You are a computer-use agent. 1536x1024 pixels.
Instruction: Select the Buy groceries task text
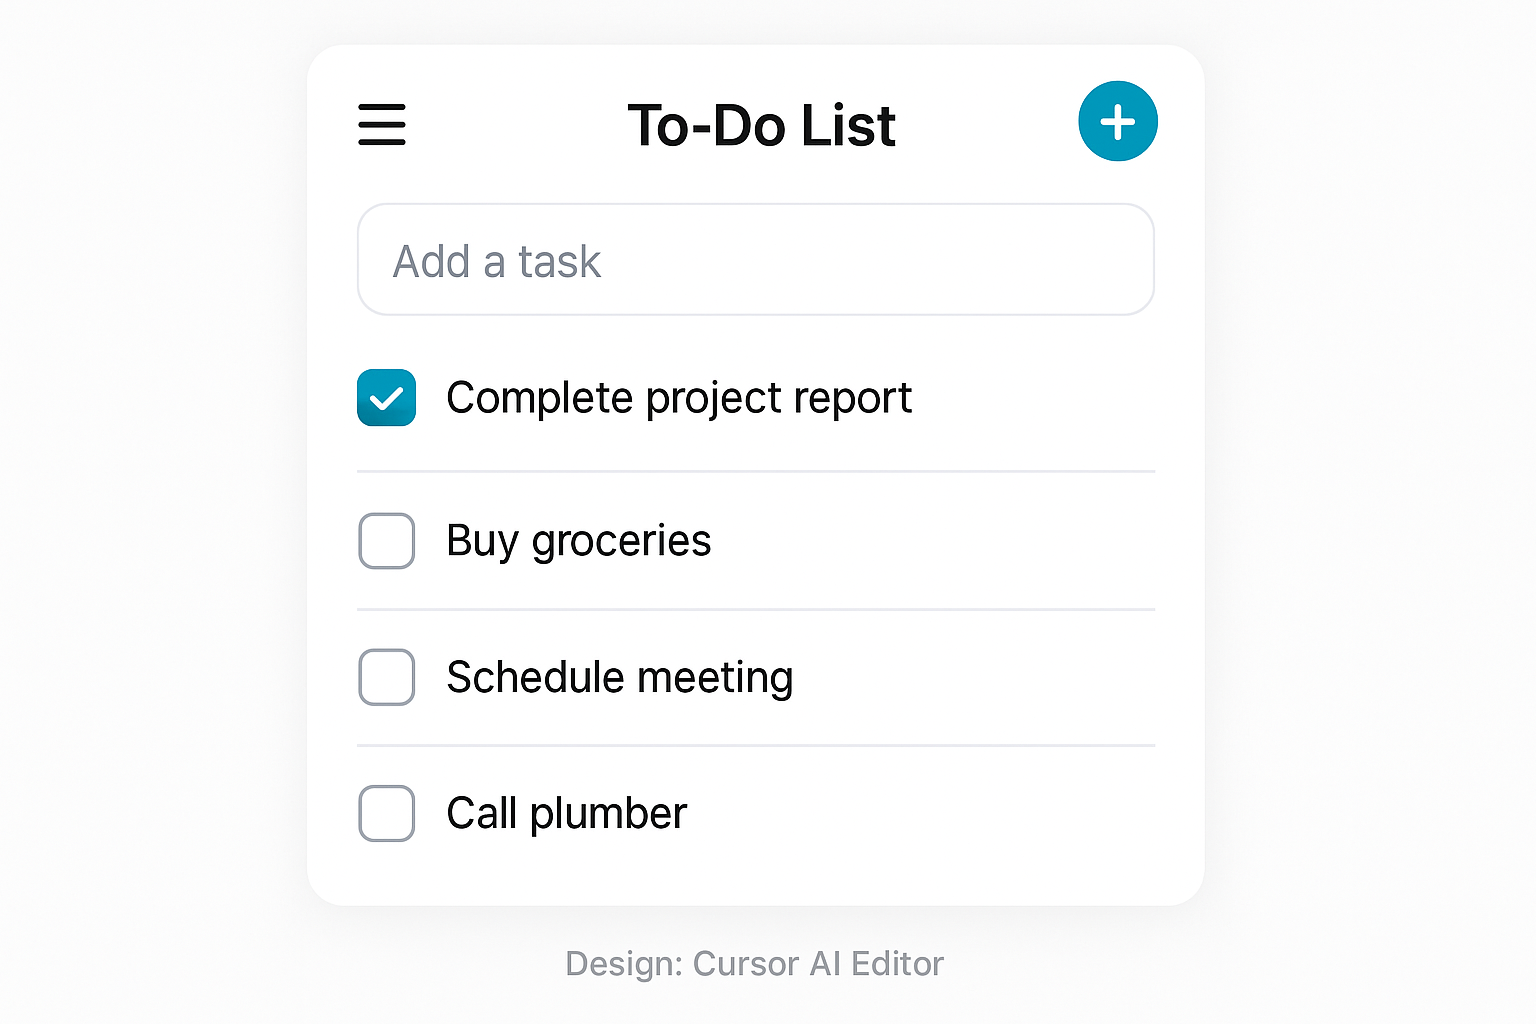[x=578, y=541]
